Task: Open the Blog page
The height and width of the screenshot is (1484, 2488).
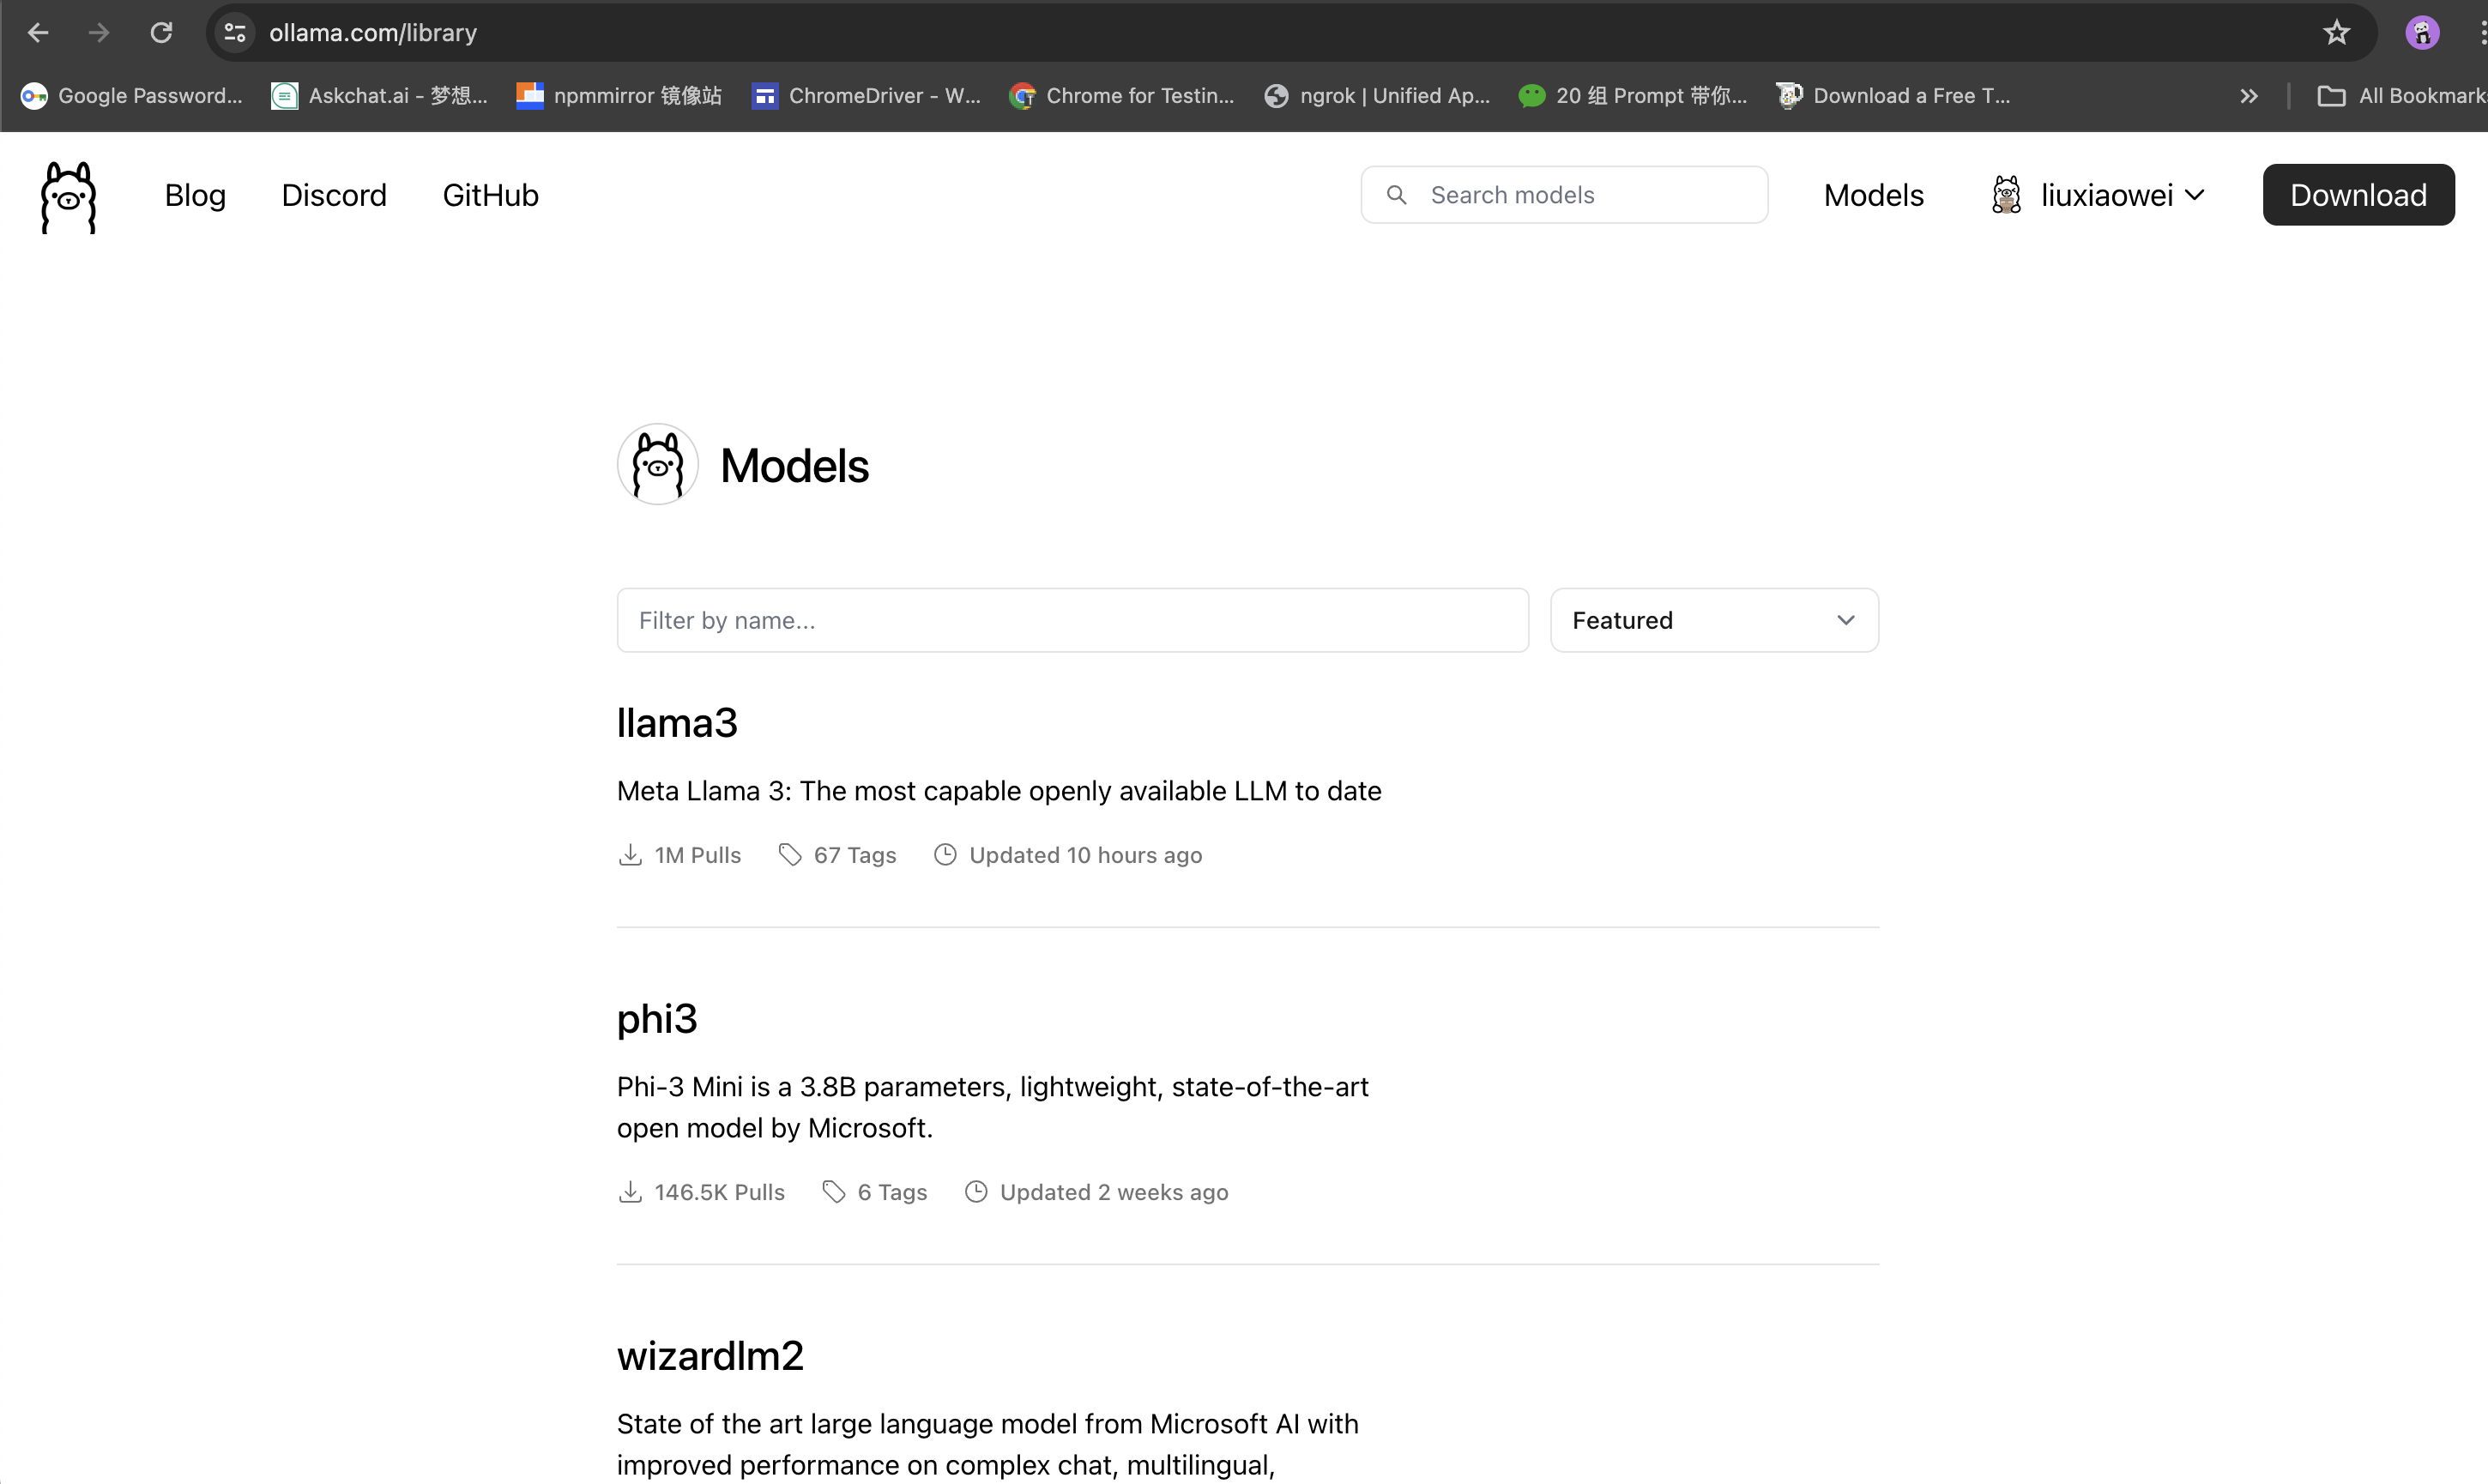Action: coord(195,195)
